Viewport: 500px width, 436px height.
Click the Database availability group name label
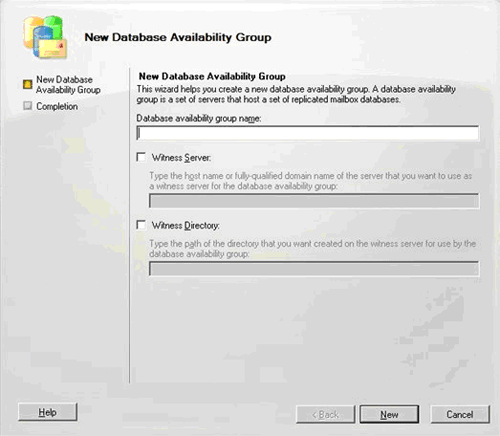(x=199, y=118)
